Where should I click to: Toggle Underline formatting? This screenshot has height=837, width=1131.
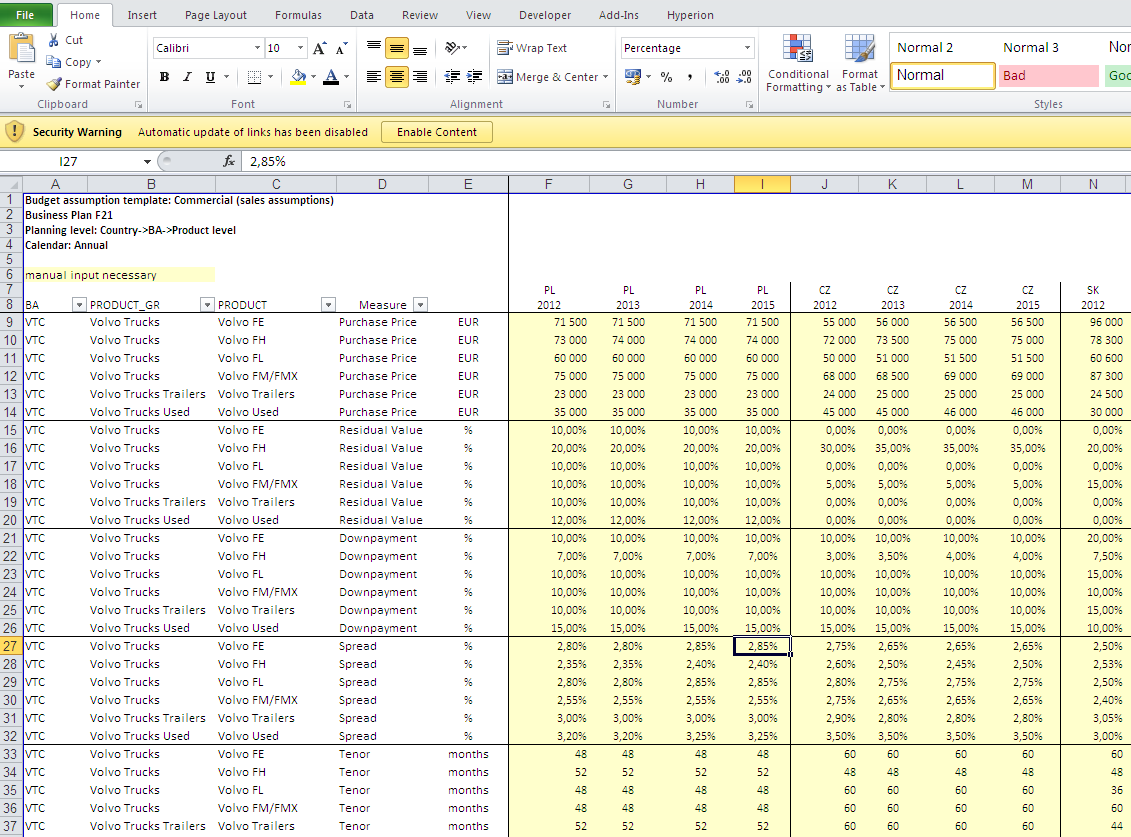point(210,76)
